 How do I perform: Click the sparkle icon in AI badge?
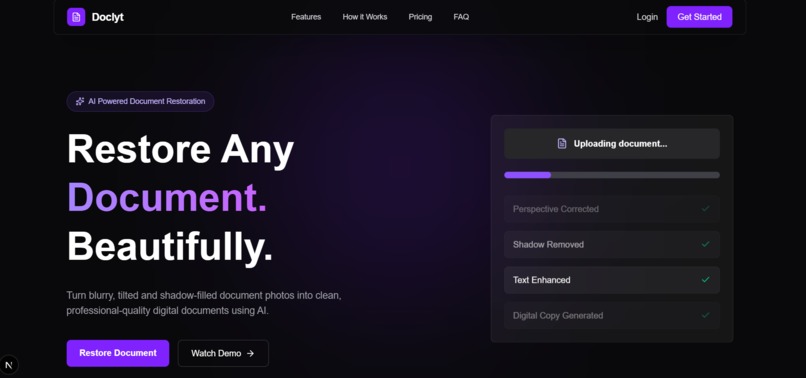(80, 101)
